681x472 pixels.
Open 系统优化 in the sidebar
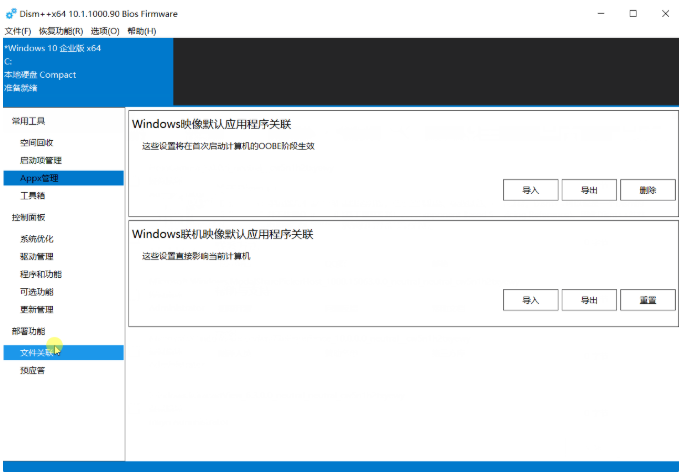(x=63, y=239)
